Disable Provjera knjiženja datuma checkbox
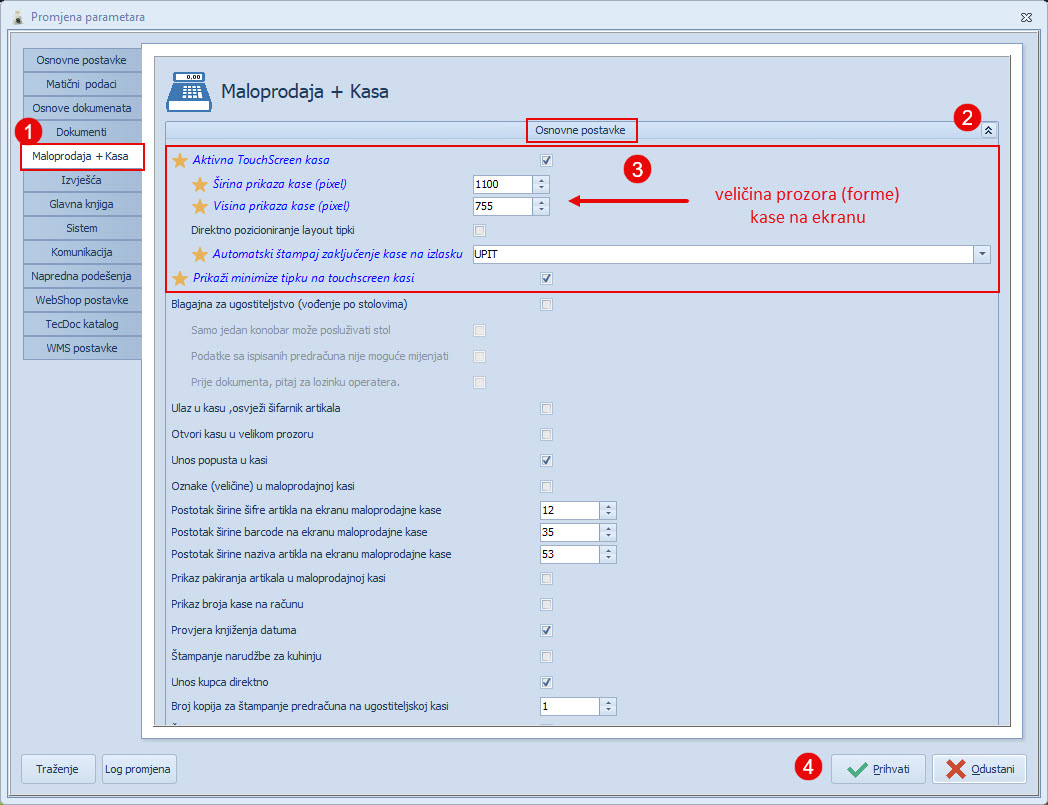 (x=546, y=631)
